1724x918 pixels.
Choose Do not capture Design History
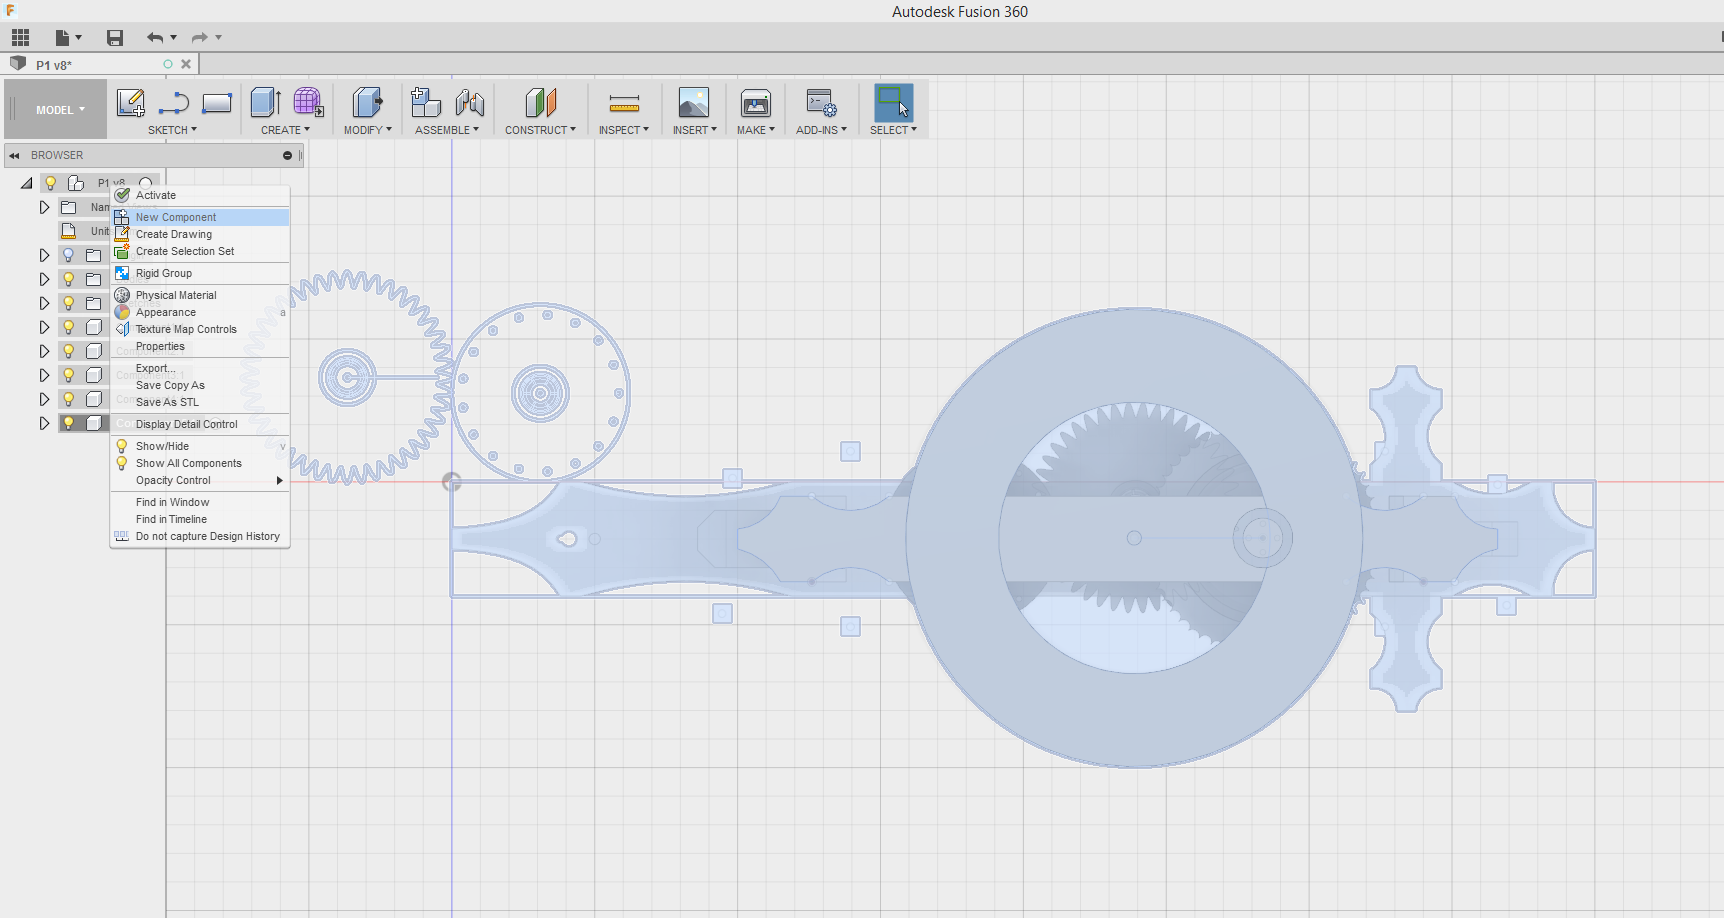(200, 536)
